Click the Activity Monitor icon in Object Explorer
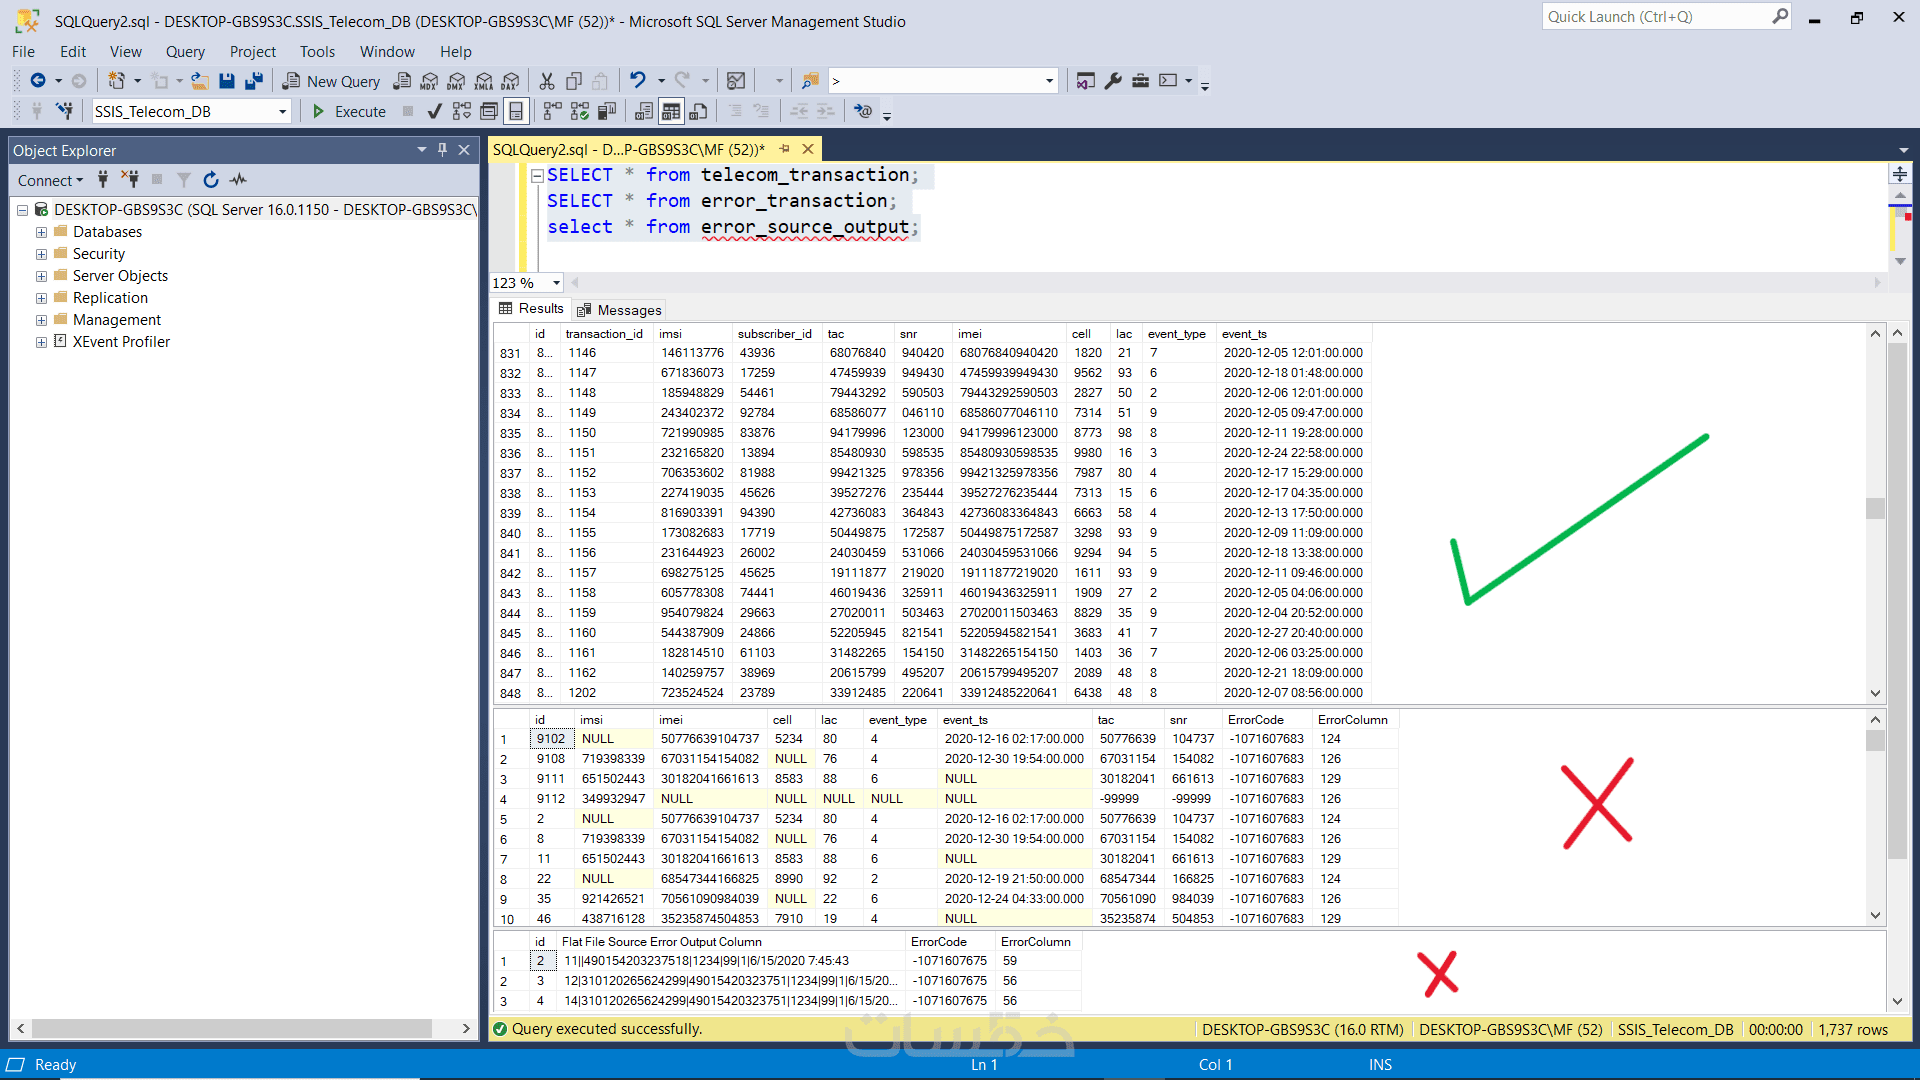 point(238,180)
